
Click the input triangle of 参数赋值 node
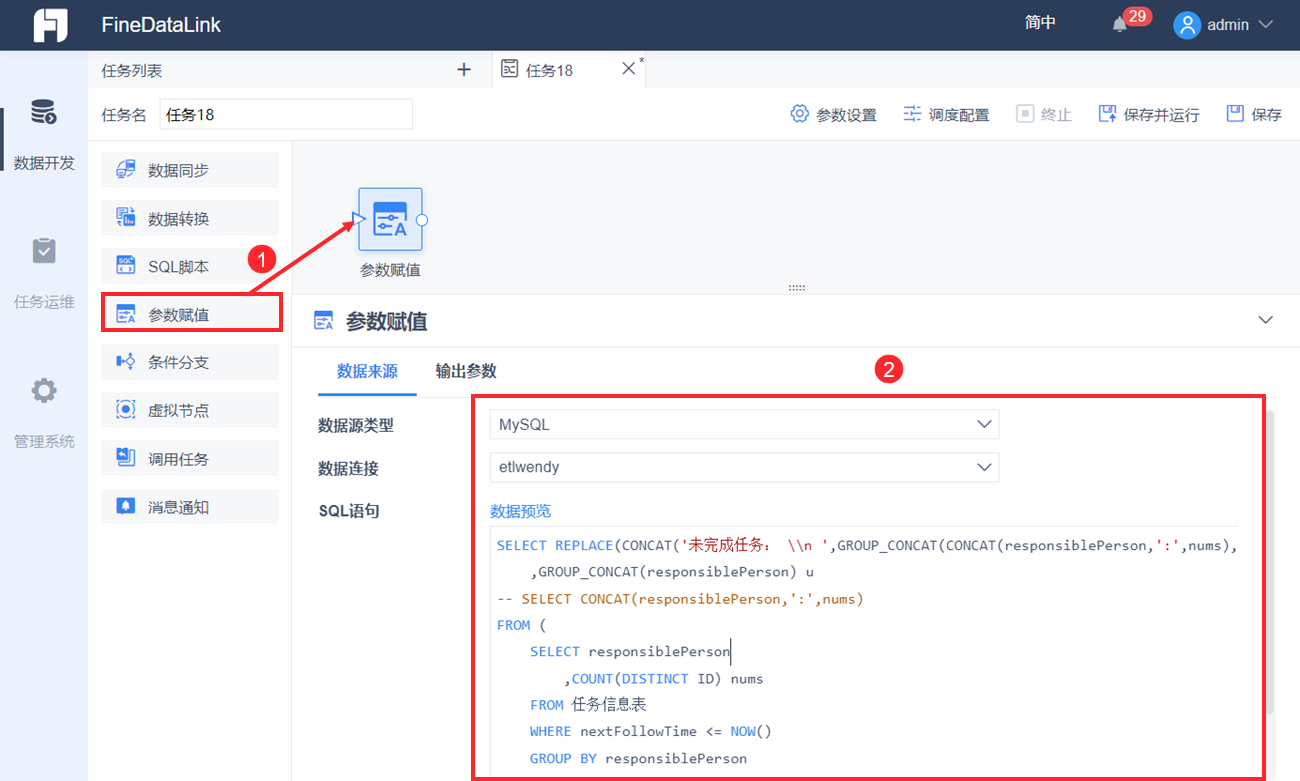(x=358, y=219)
